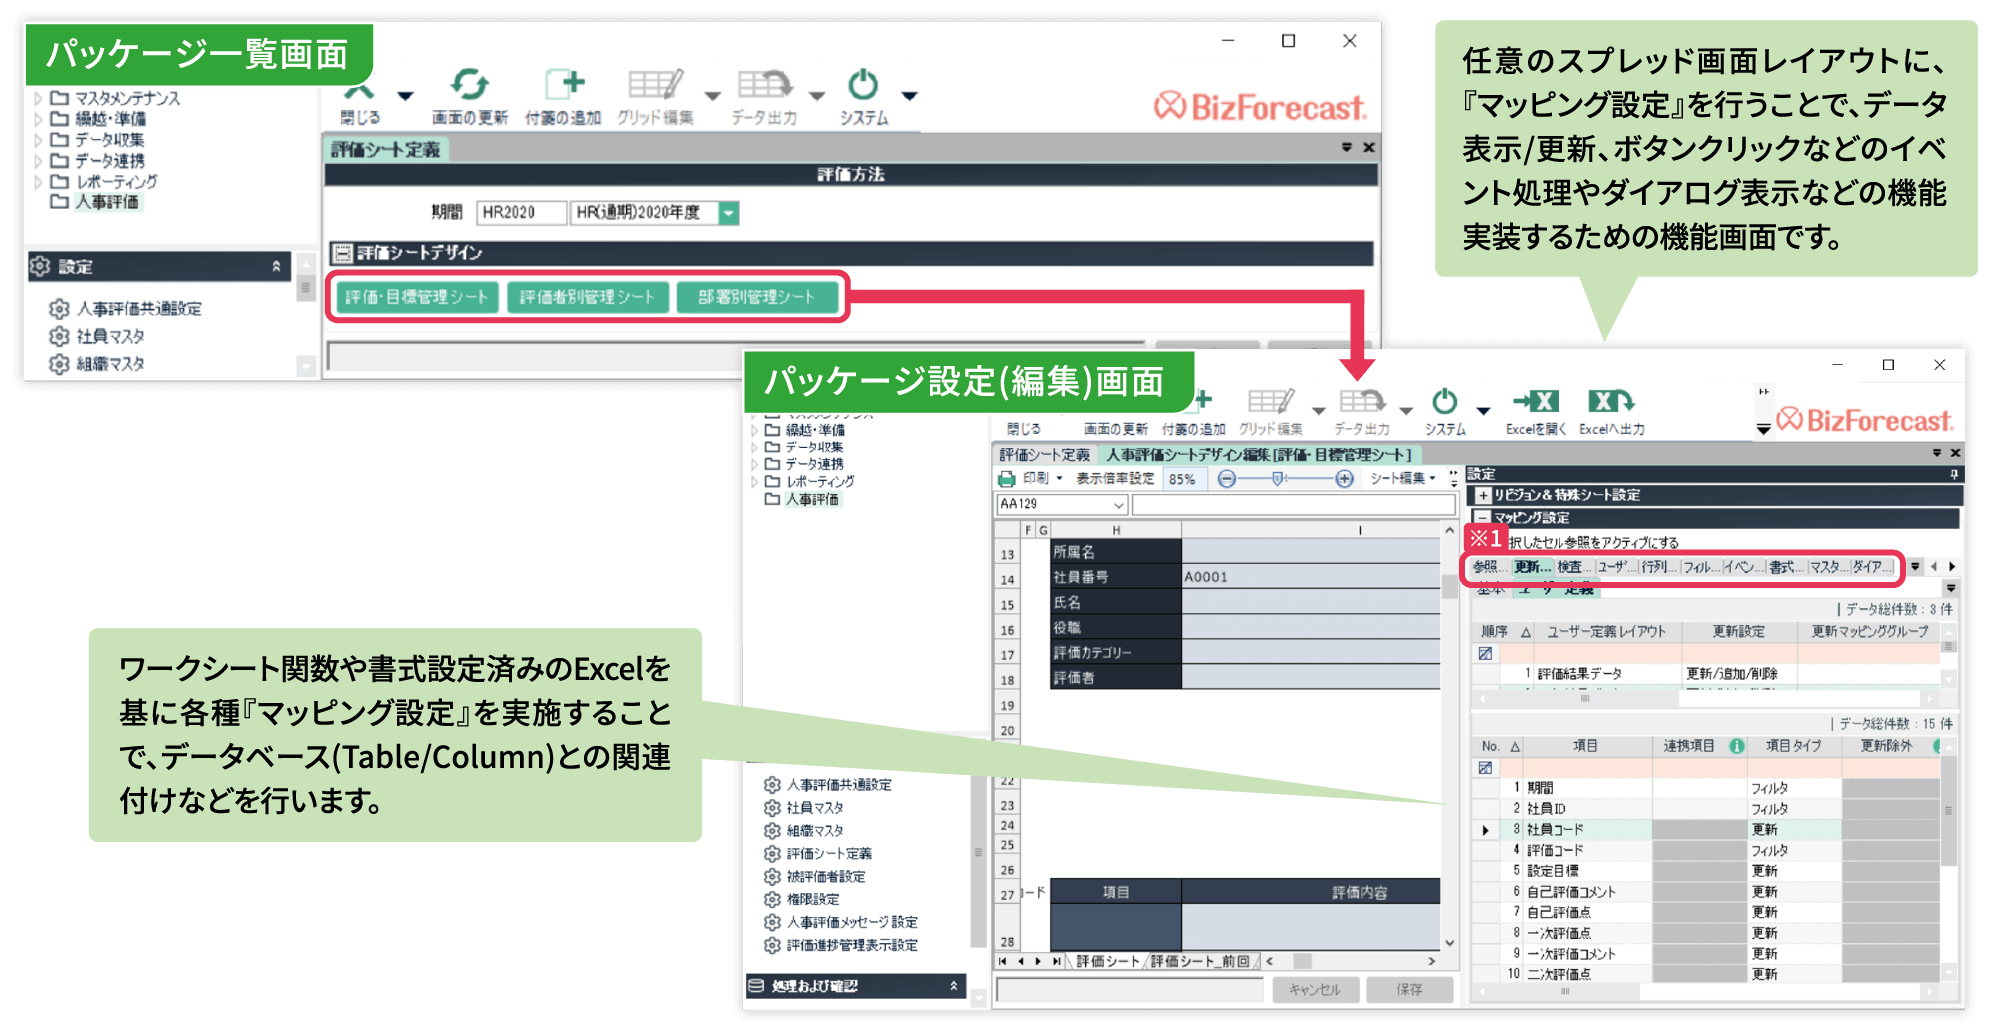Click the filter row icon in the ユーザー定義レイアウト grid
2000x1030 pixels.
click(1485, 654)
